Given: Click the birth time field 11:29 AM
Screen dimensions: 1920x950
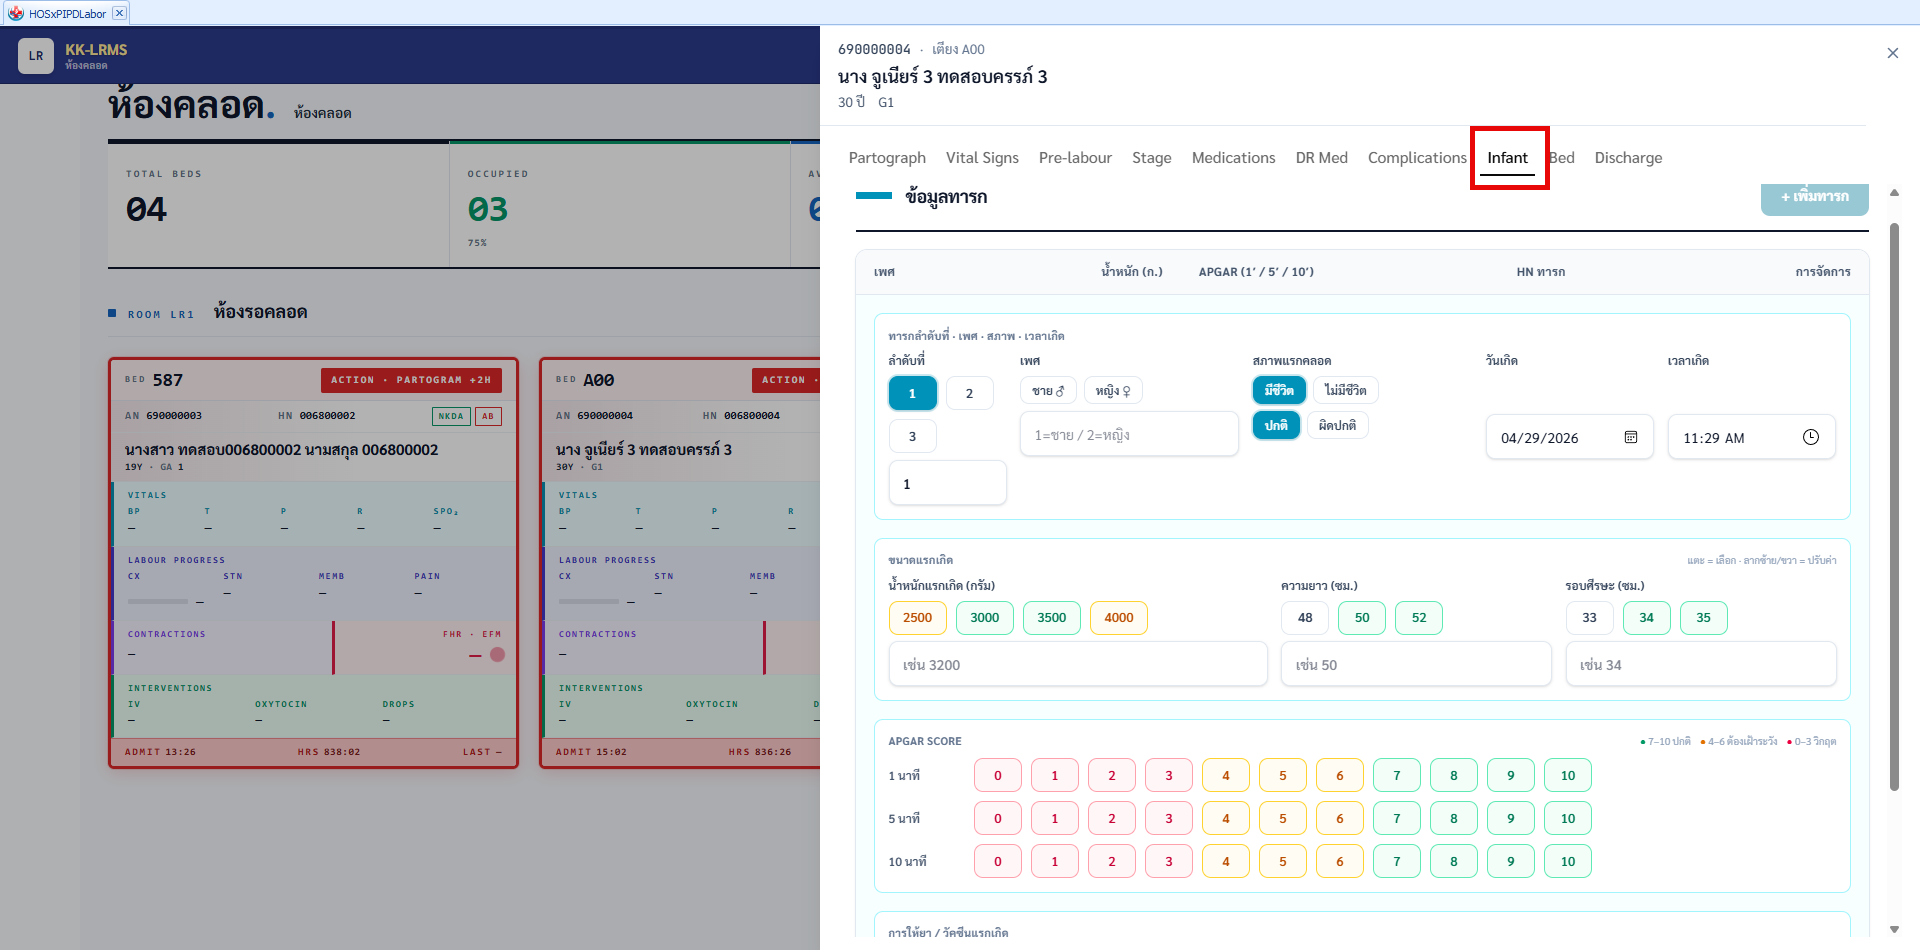Looking at the screenshot, I should pos(1751,438).
